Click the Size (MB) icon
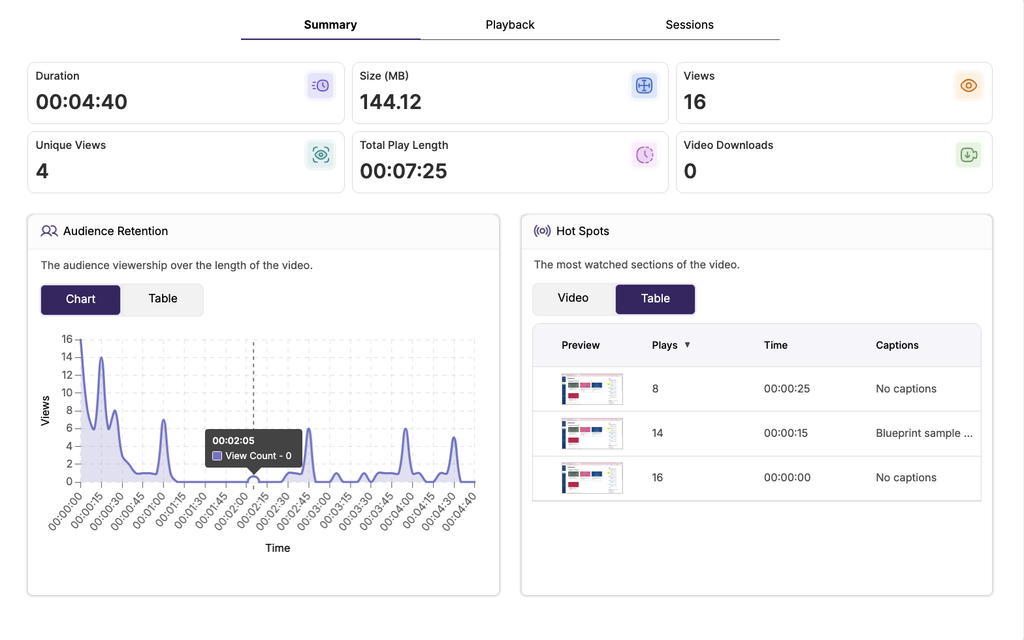This screenshot has width=1024, height=640. pos(644,86)
